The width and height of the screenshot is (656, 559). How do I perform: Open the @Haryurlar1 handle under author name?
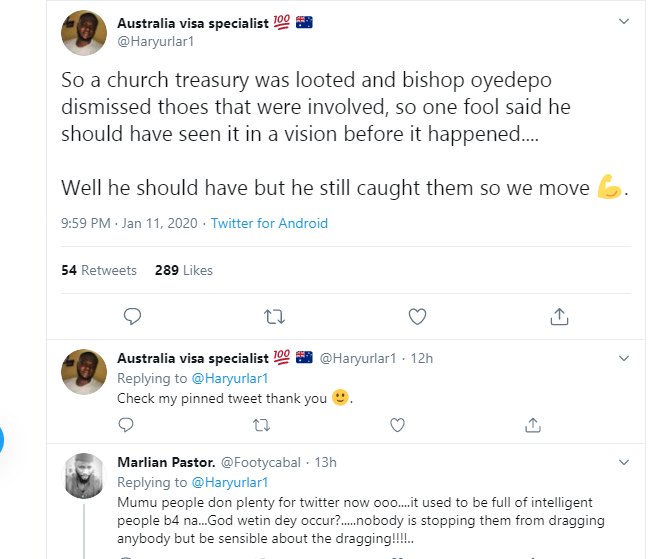pyautogui.click(x=157, y=43)
